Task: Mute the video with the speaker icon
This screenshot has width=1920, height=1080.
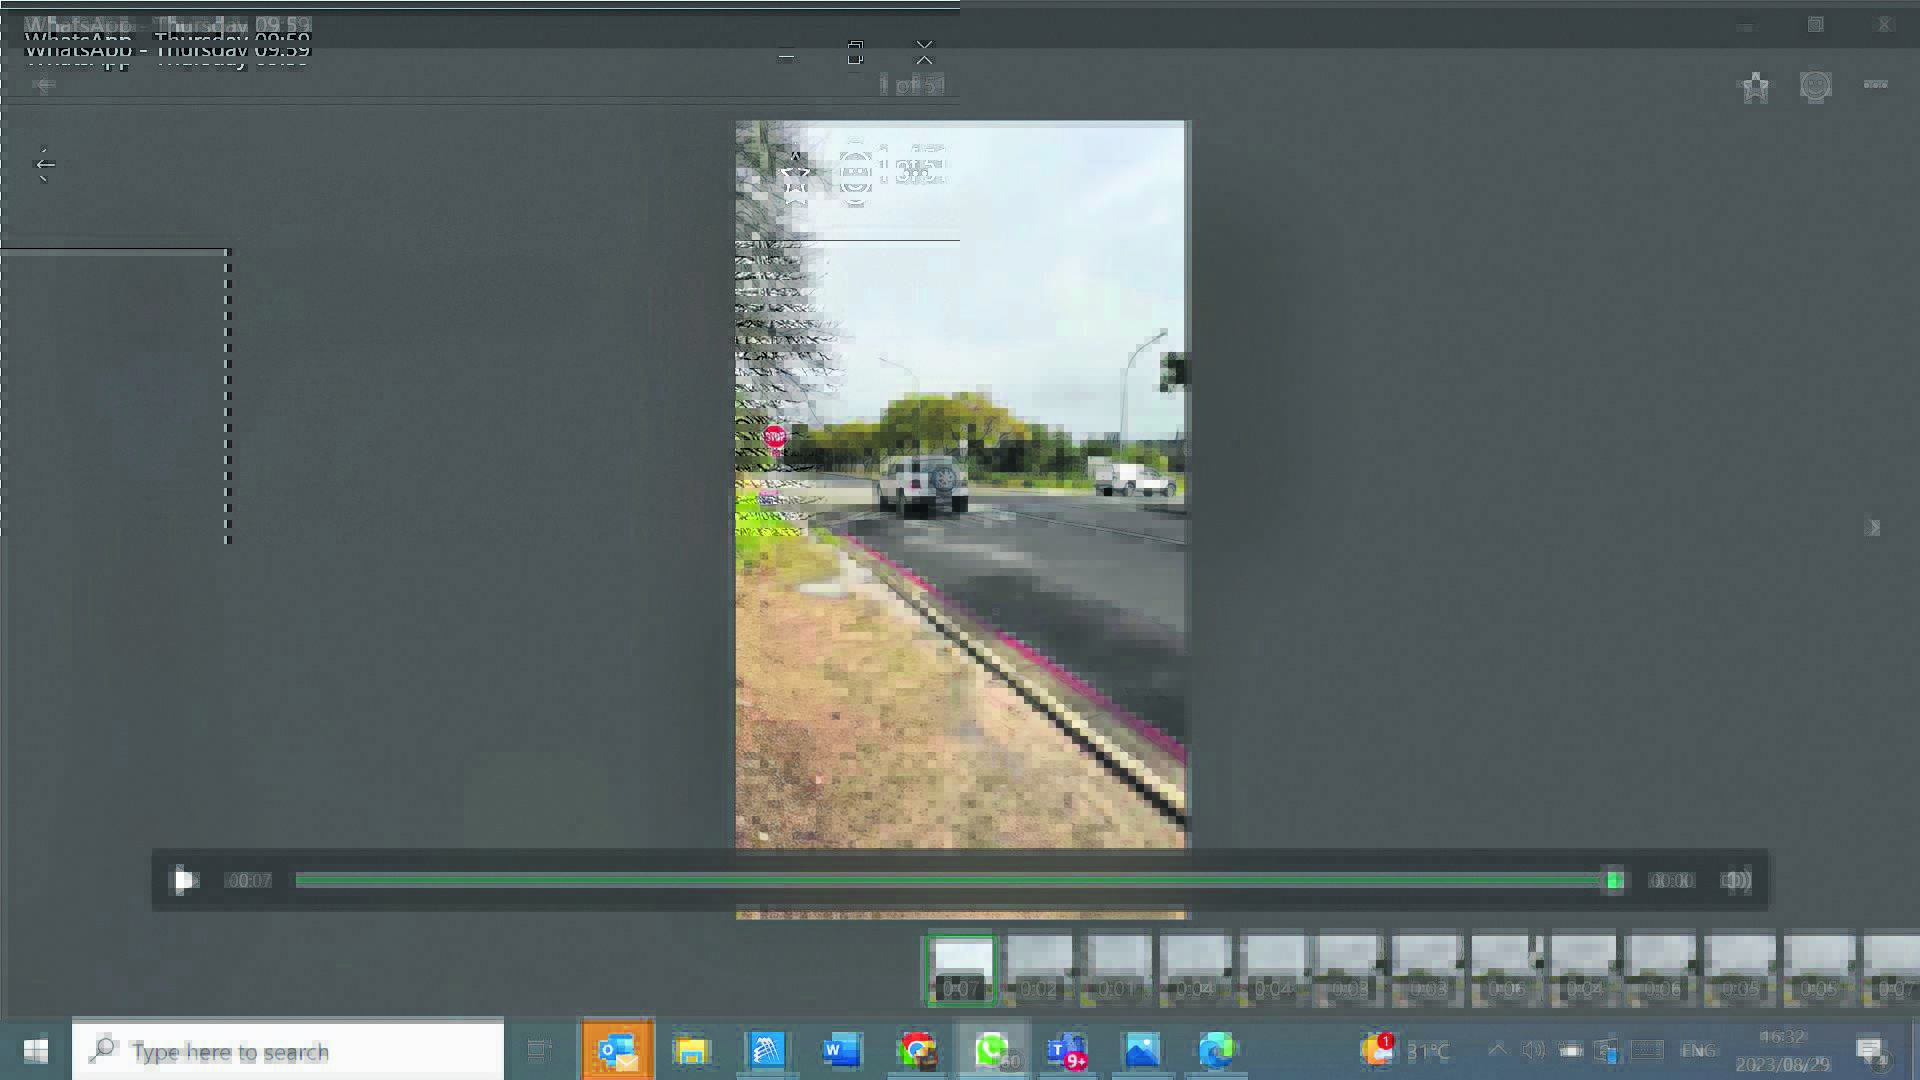Action: tap(1736, 880)
